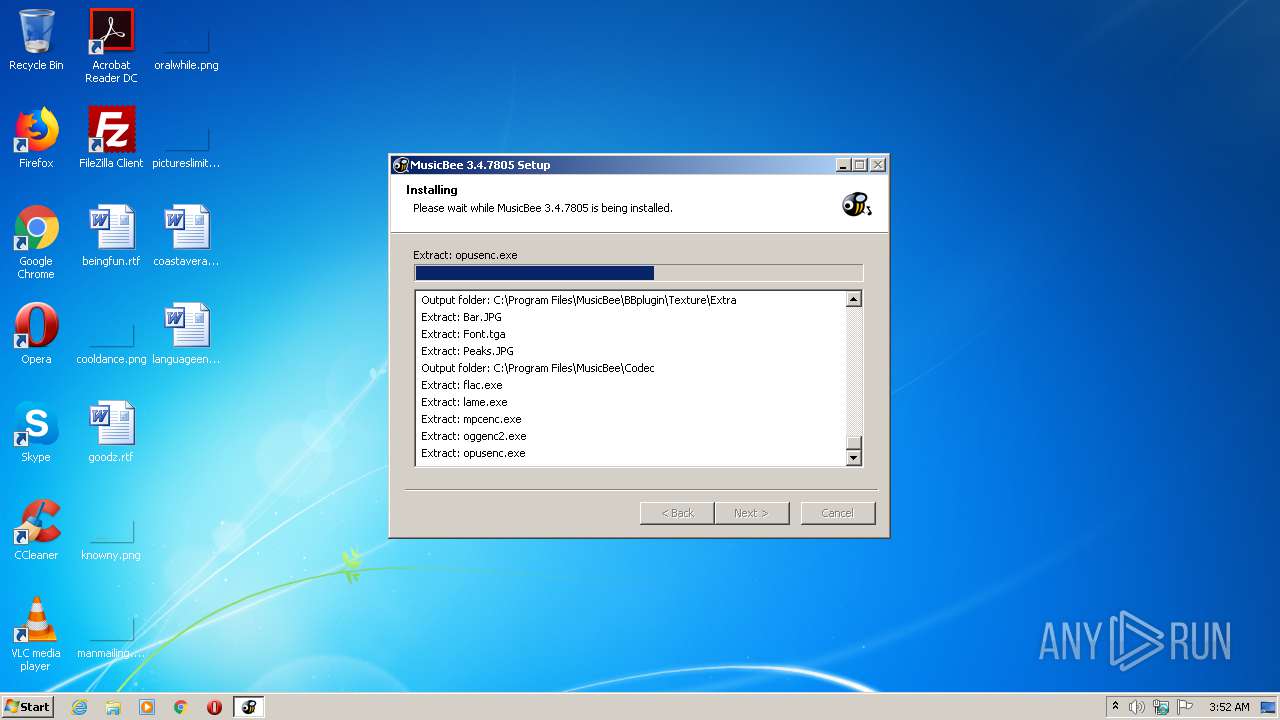1280x720 pixels.
Task: Click the < Back button in Setup
Action: [x=677, y=513]
